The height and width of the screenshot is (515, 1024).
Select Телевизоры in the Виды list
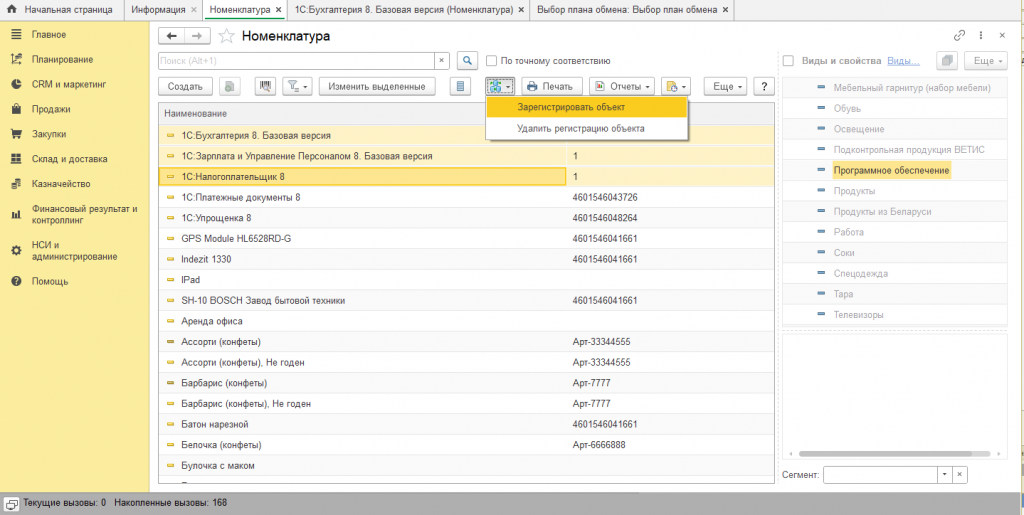click(859, 315)
